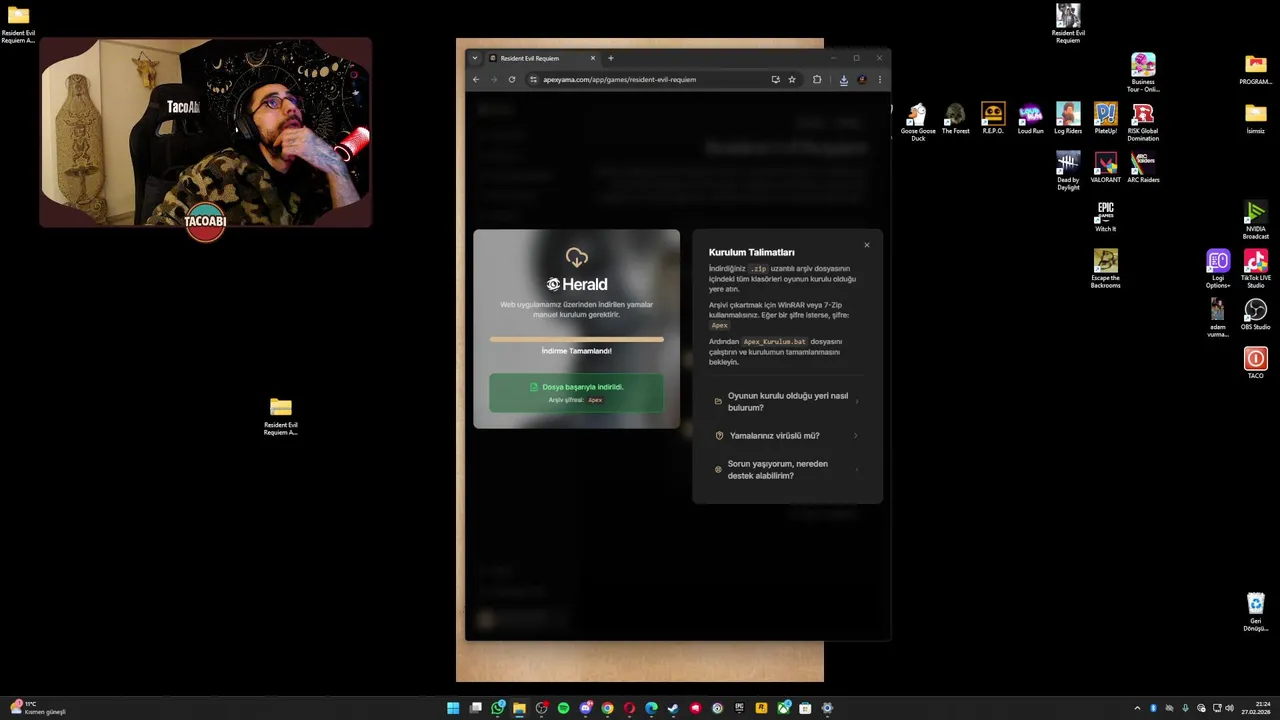Open the Windows Start menu
Viewport: 1280px width, 720px height.
click(x=453, y=708)
